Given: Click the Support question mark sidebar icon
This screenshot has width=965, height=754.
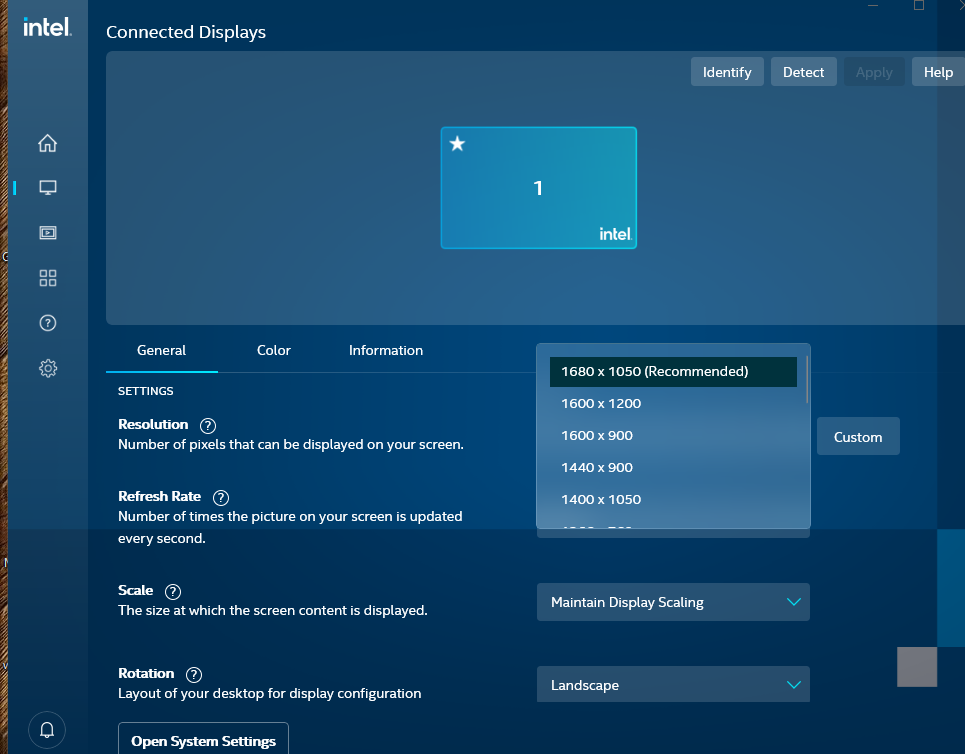Looking at the screenshot, I should click(47, 323).
